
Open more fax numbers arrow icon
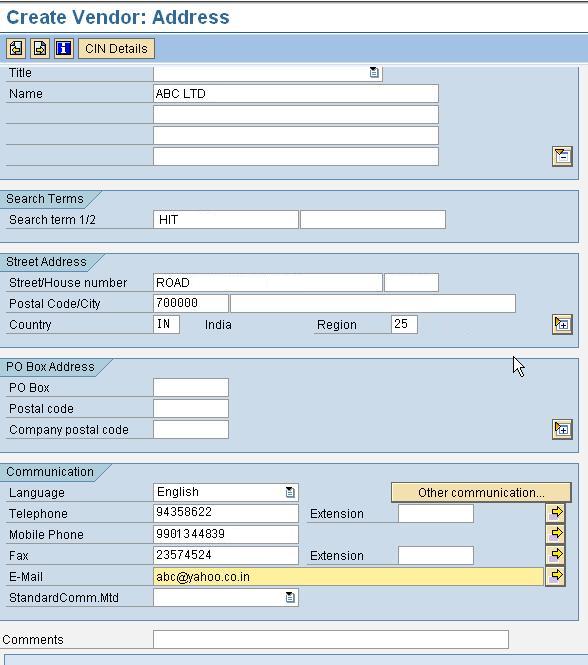555,554
